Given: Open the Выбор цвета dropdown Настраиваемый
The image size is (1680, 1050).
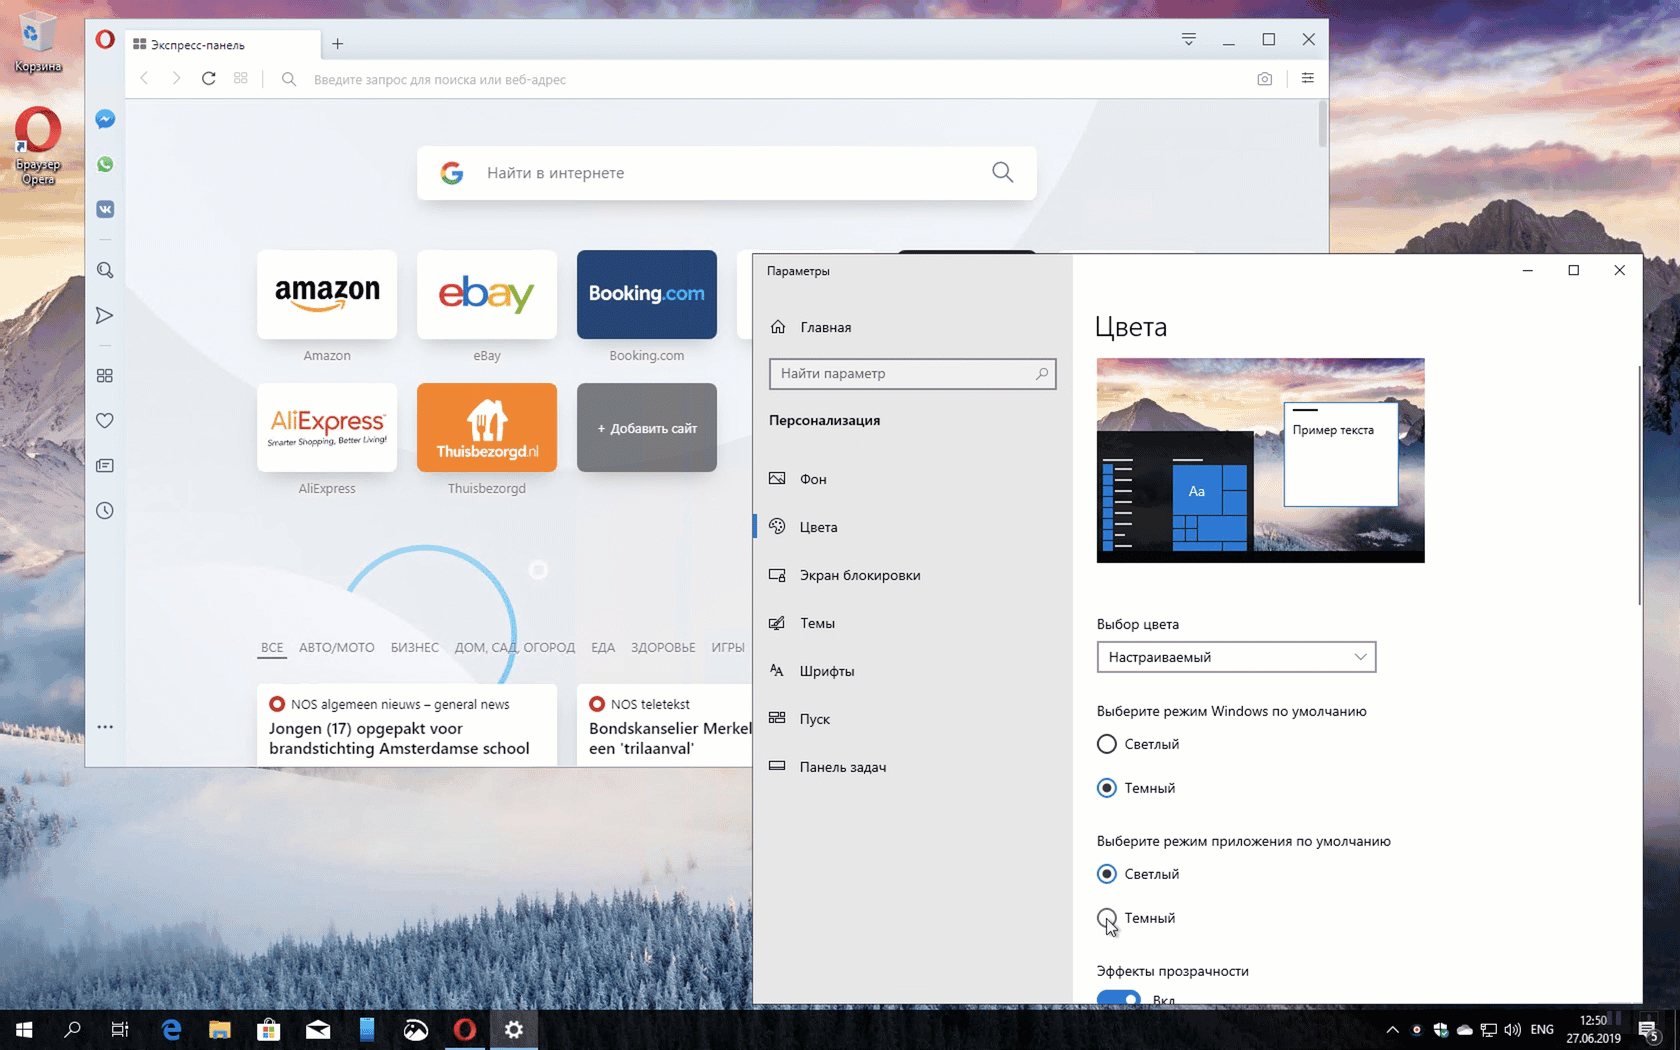Looking at the screenshot, I should click(1236, 656).
